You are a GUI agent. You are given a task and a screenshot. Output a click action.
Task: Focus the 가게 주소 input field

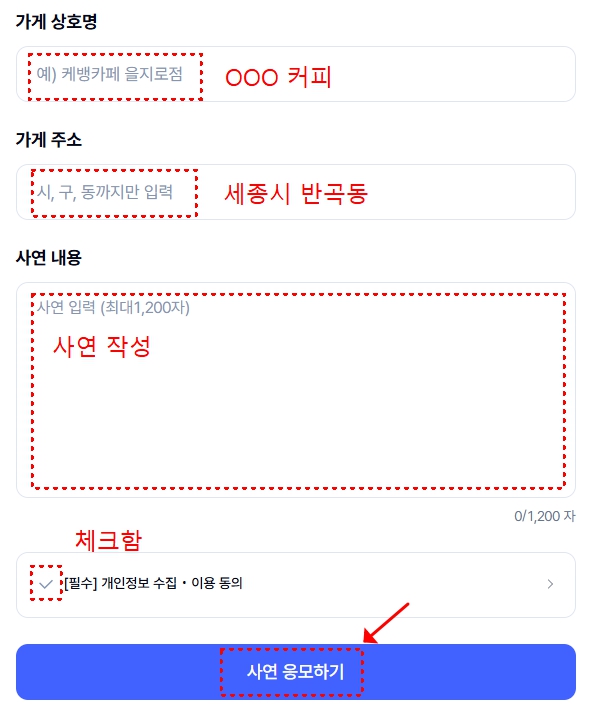coord(296,192)
